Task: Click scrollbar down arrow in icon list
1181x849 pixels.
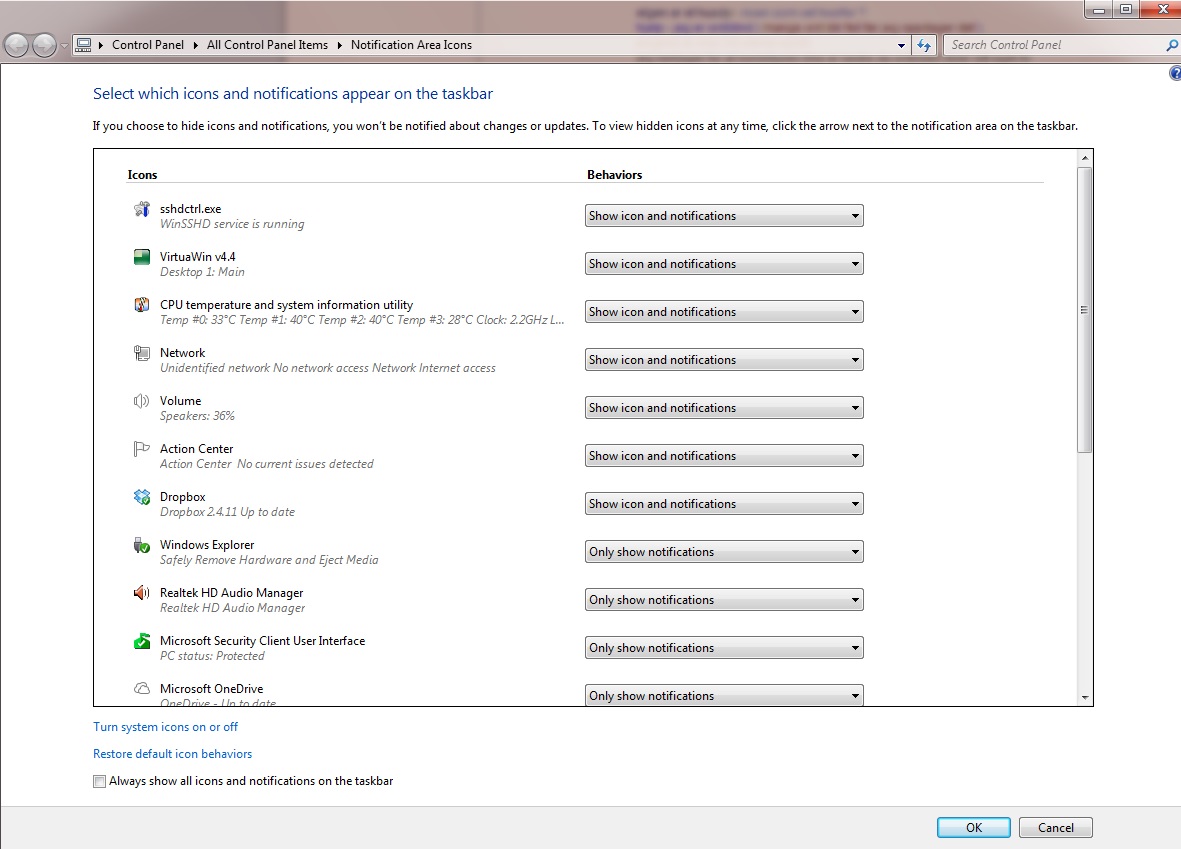Action: pos(1085,698)
